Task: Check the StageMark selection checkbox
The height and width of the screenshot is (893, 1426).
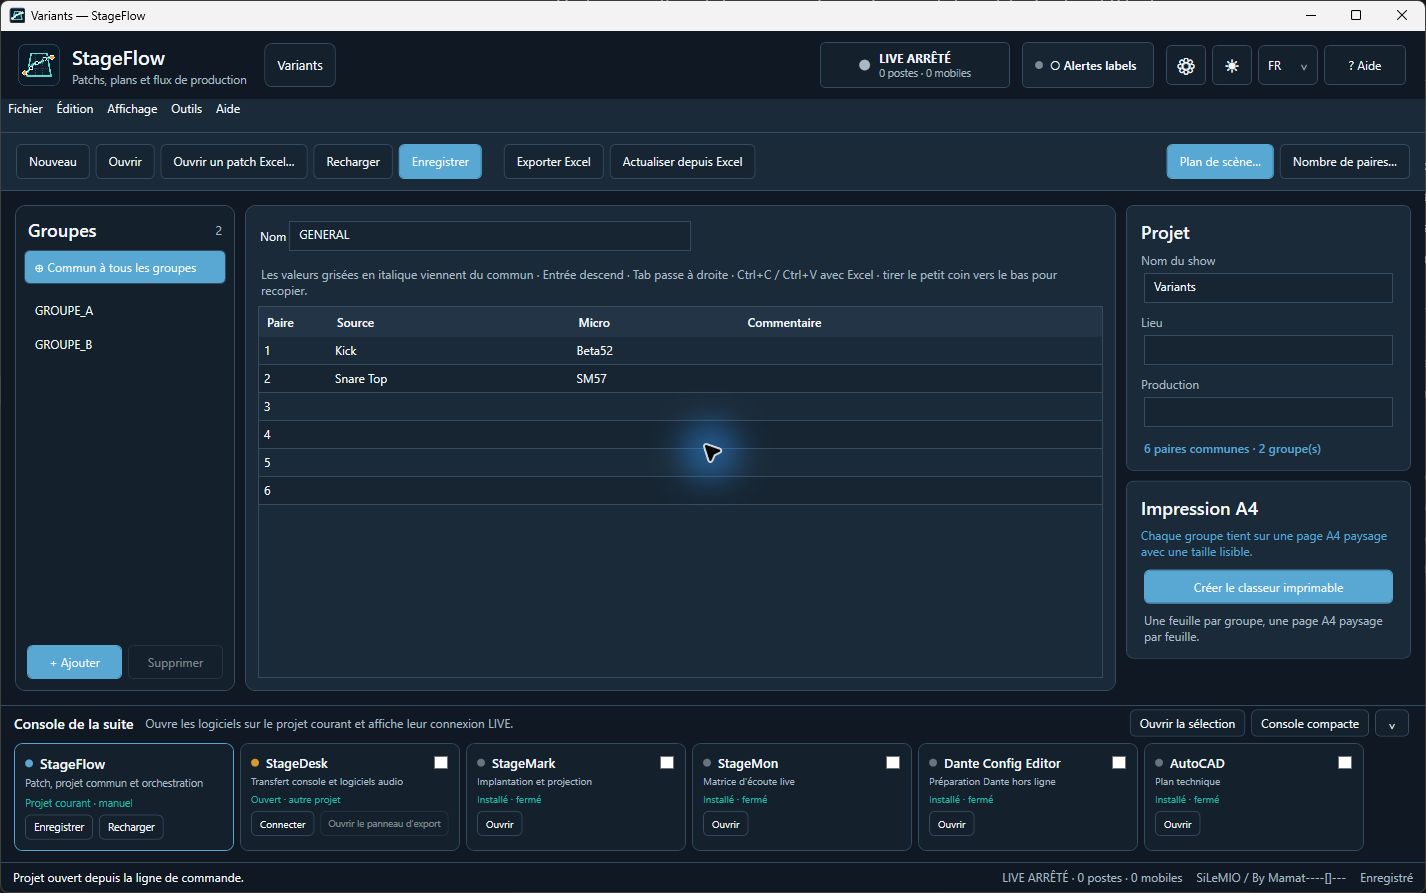Action: coord(667,763)
